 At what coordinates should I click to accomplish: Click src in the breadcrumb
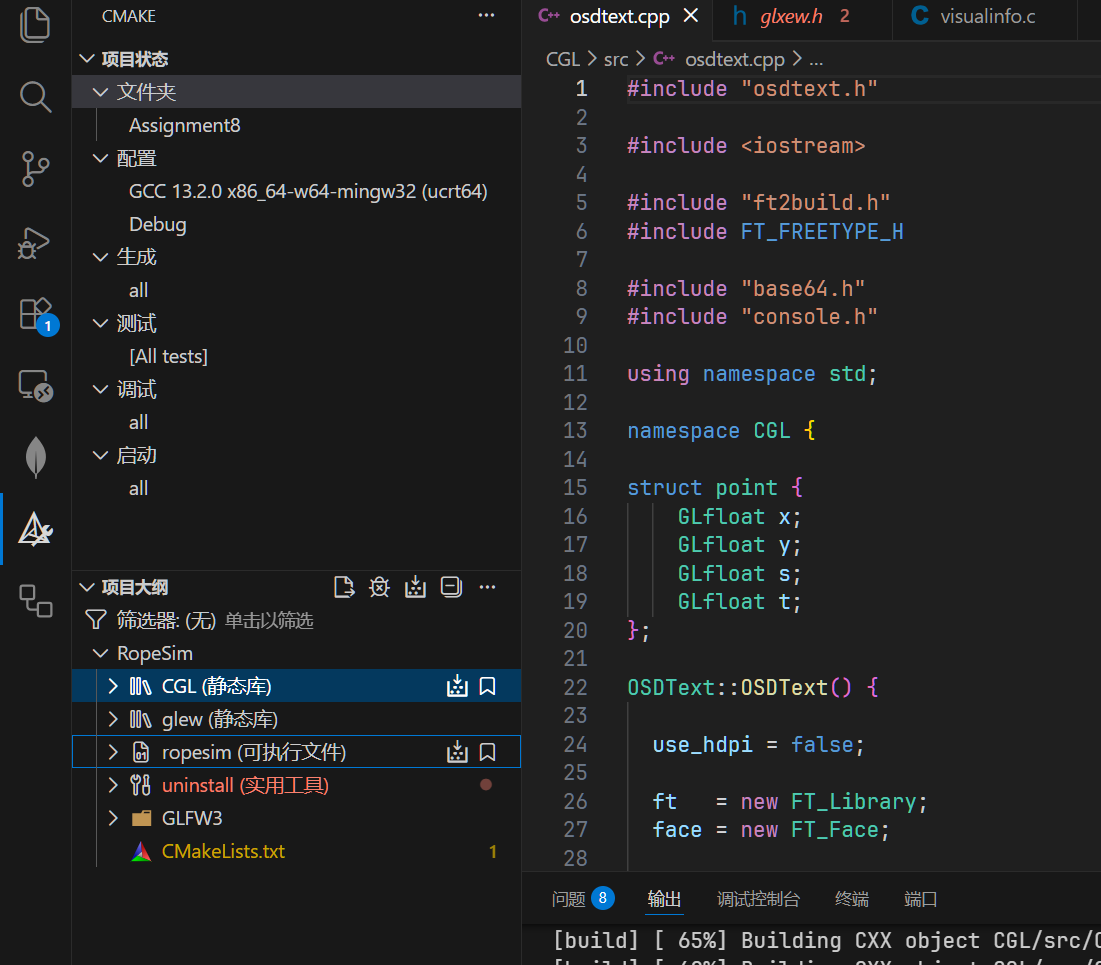point(616,59)
